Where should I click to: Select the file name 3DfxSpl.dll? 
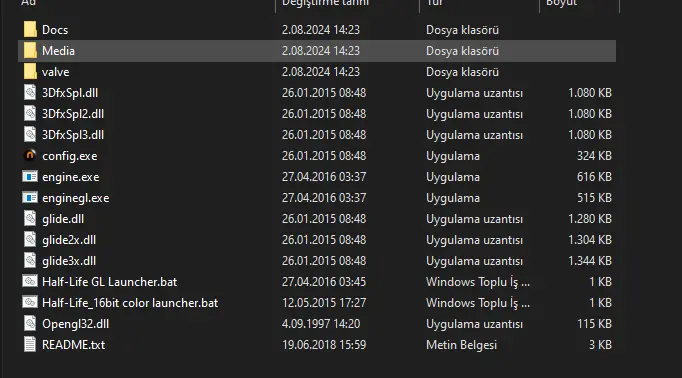click(70, 93)
